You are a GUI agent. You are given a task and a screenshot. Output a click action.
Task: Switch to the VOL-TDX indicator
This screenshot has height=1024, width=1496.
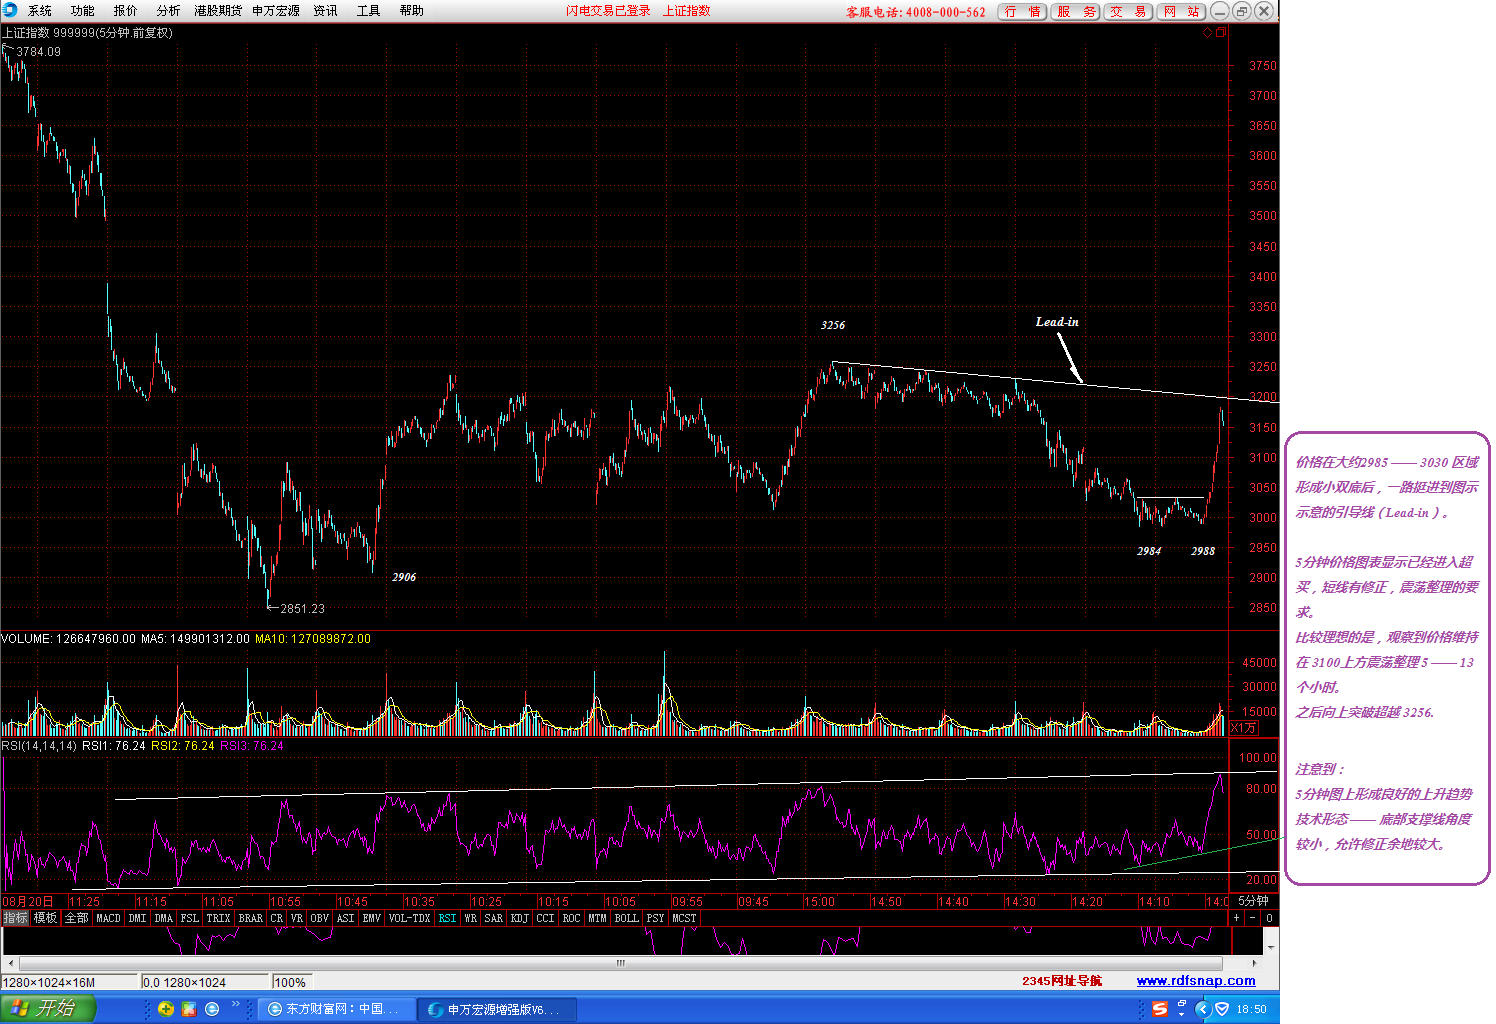(410, 918)
